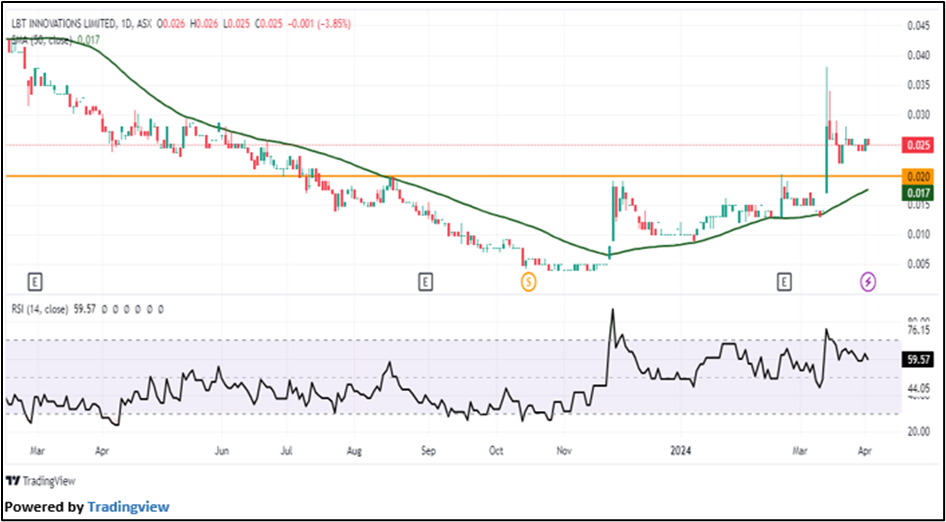Click the black 59.57 RSI value label
946x522 pixels.
pos(917,361)
